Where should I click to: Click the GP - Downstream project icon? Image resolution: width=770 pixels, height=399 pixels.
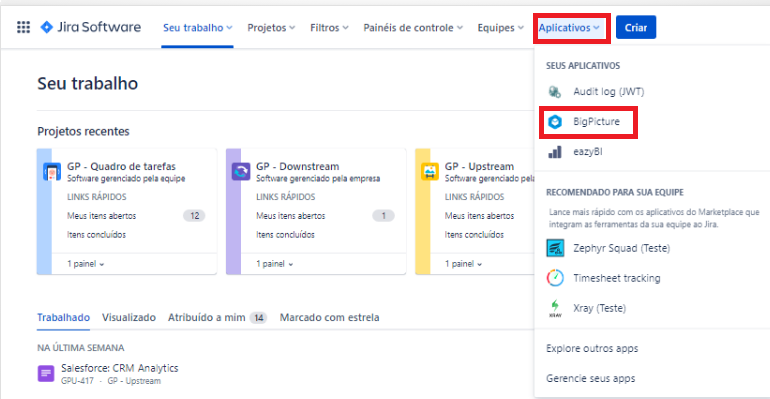coord(241,172)
